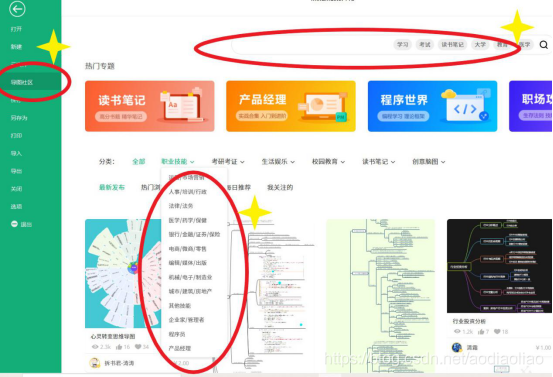Screen dimensions: 553x377
Task: Switch to the 每日推荐 tab
Action: [238, 187]
